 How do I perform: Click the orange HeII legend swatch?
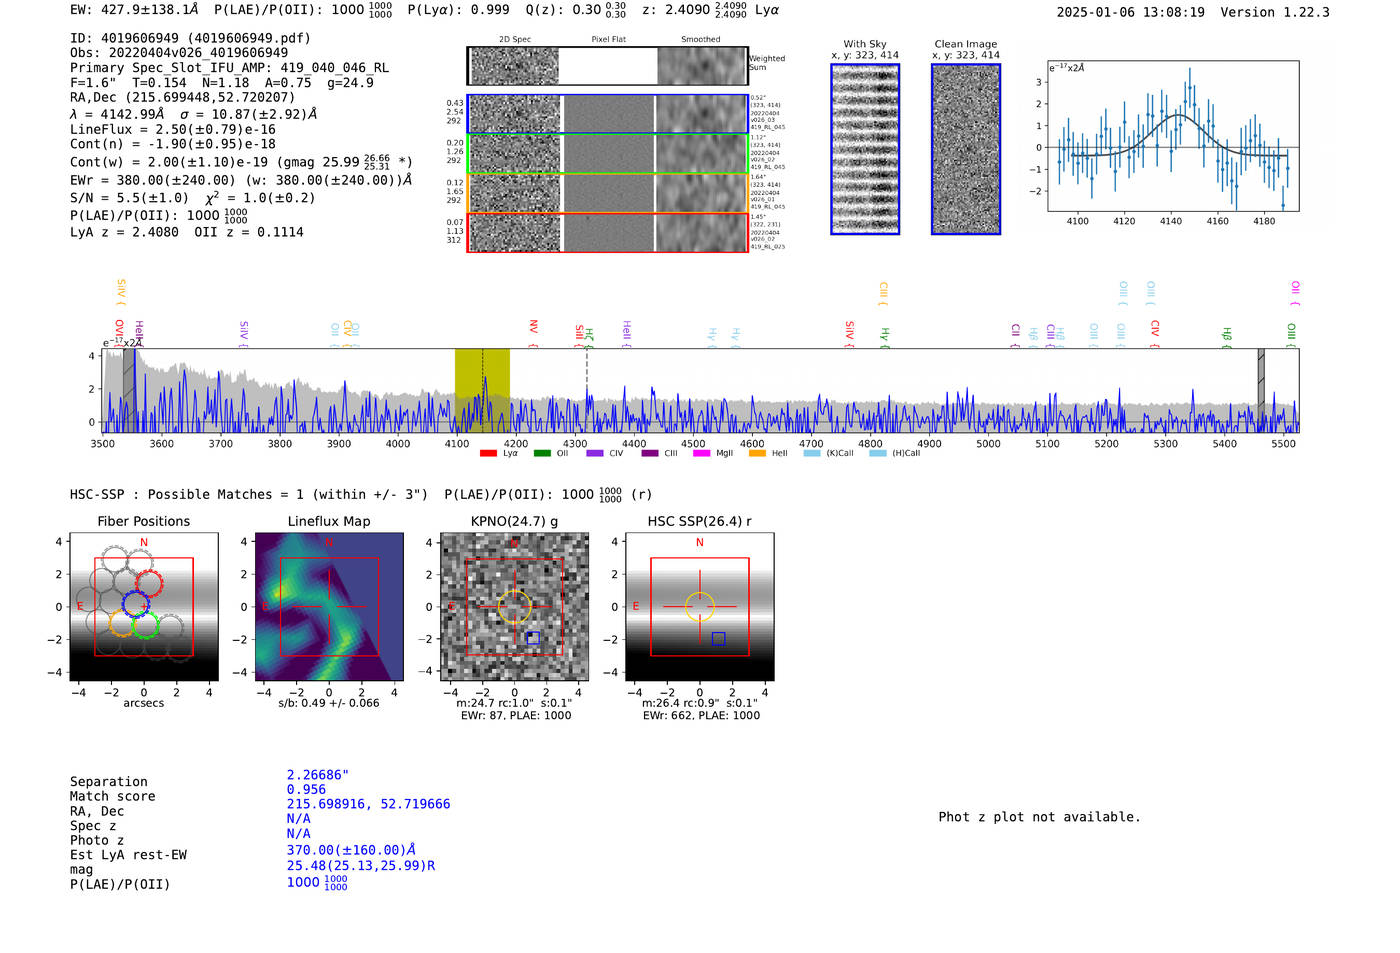[x=757, y=453]
